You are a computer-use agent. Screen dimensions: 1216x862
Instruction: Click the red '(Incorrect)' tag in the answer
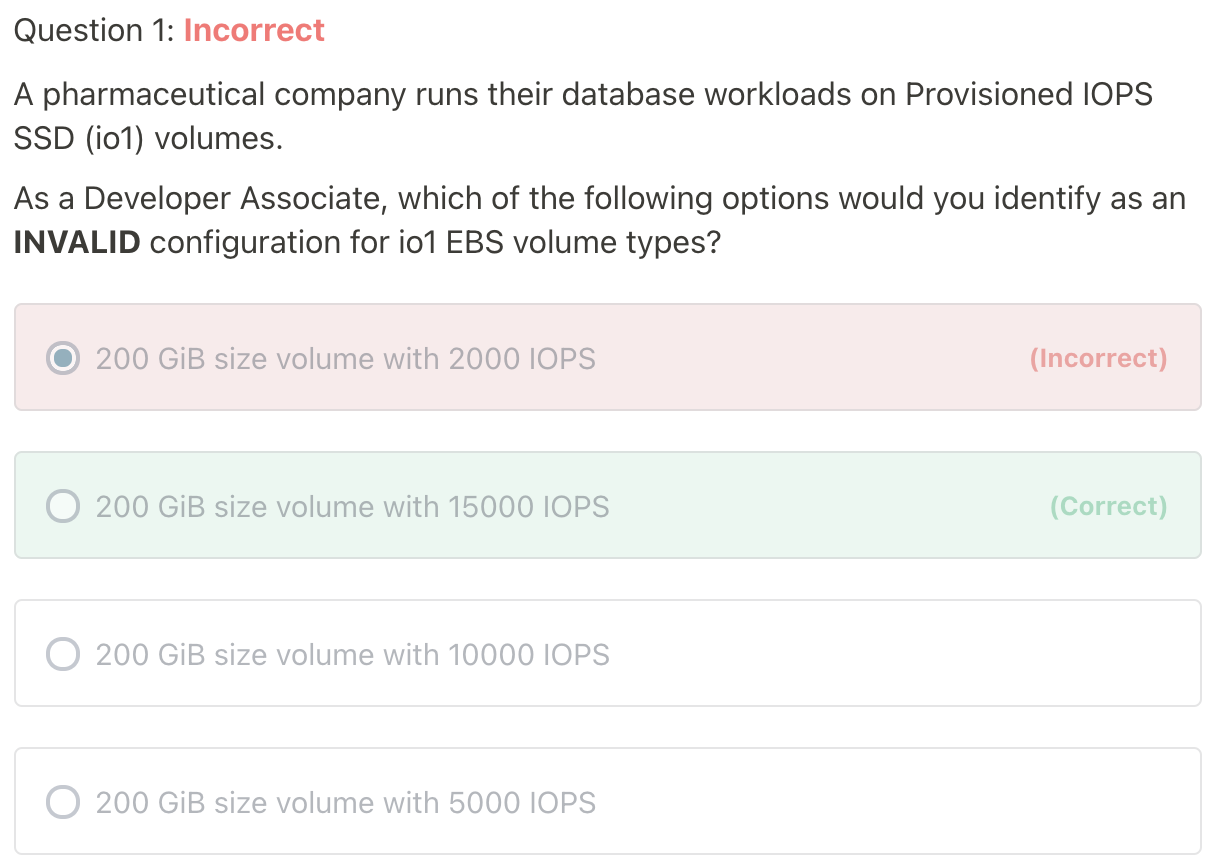click(x=1098, y=358)
